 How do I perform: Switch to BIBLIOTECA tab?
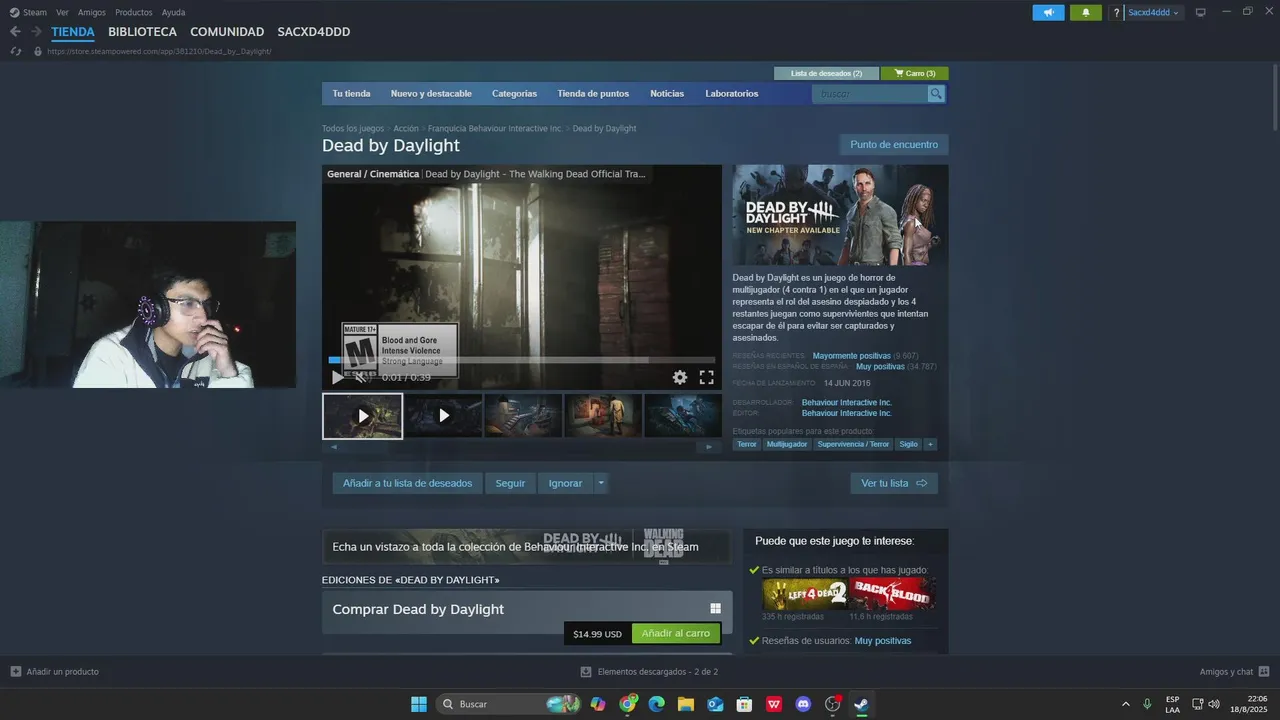[x=142, y=32]
